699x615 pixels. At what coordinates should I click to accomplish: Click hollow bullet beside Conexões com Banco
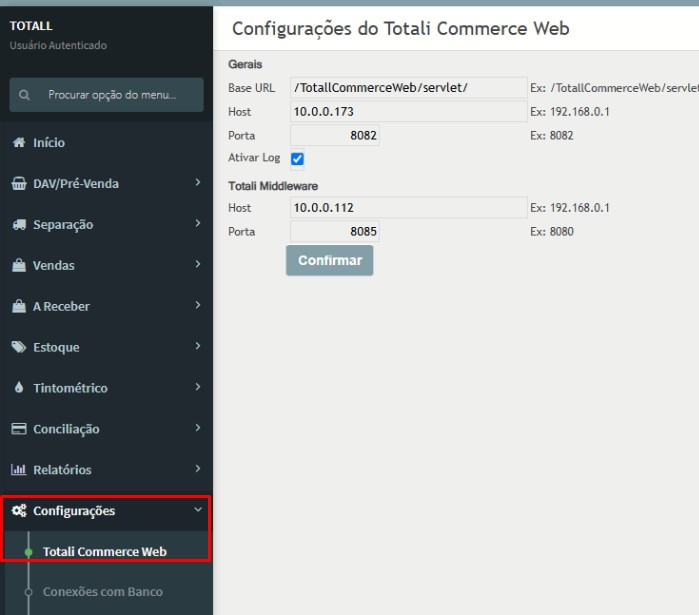[29, 592]
